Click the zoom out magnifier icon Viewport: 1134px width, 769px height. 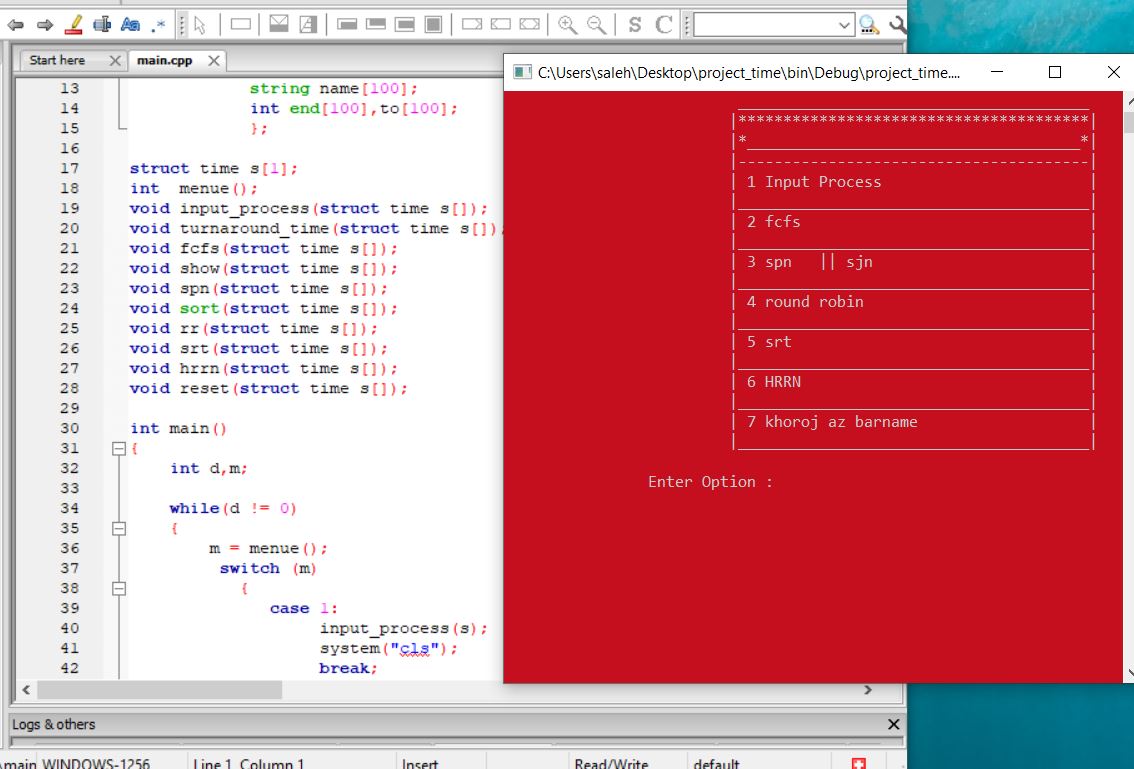point(596,23)
